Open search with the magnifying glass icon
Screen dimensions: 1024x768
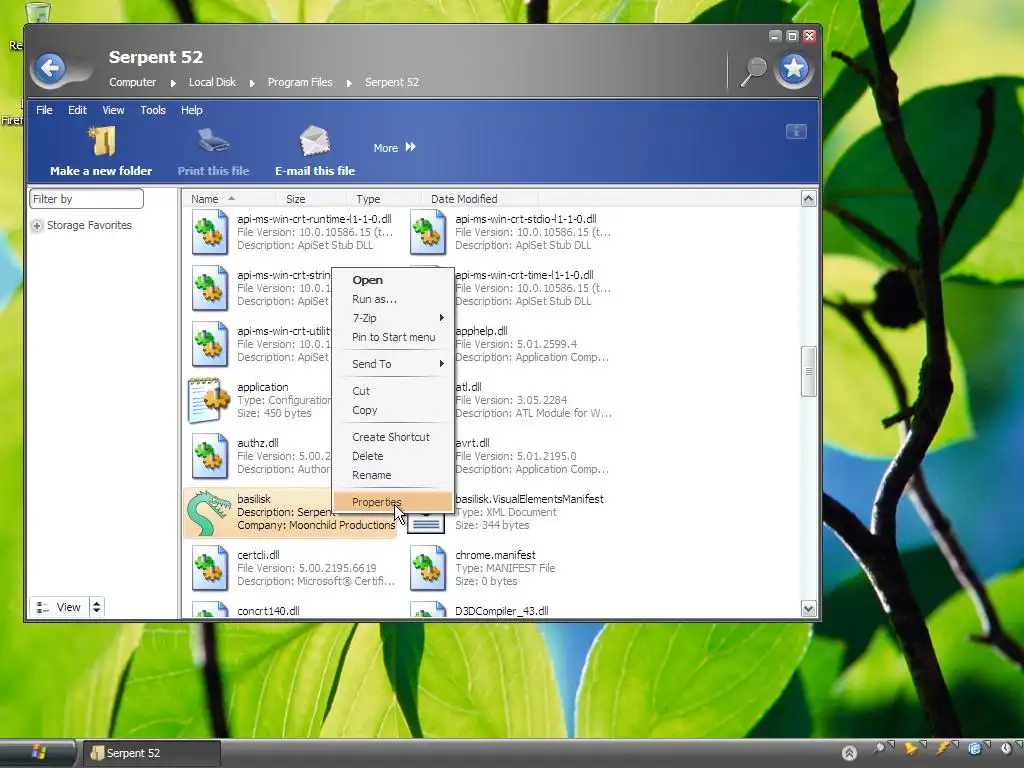coord(754,71)
